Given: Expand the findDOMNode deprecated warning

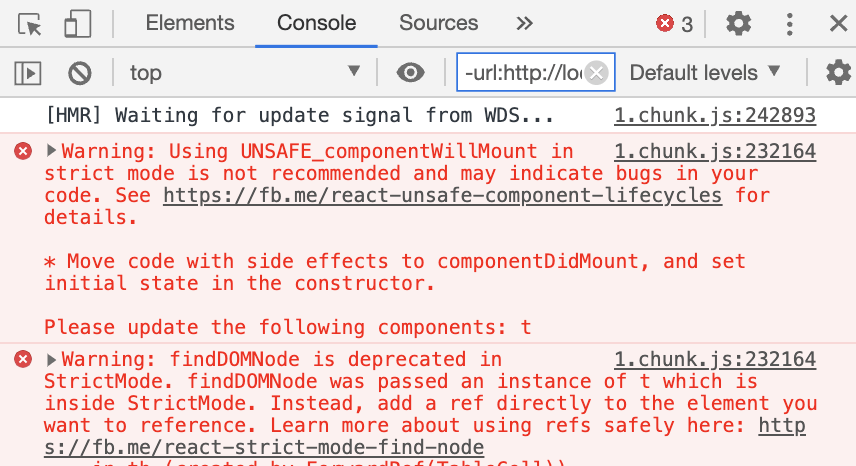Looking at the screenshot, I should tap(53, 360).
